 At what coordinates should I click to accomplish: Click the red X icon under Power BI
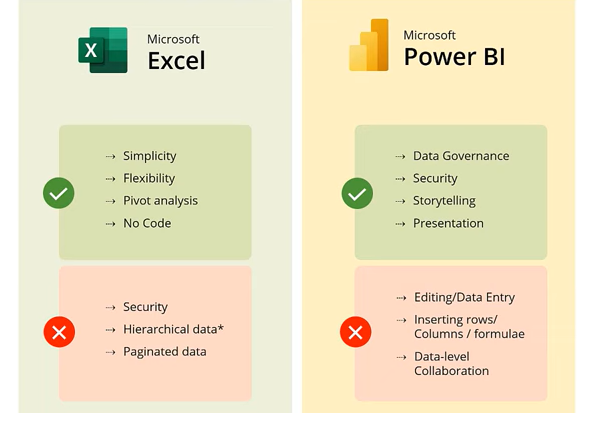tap(355, 332)
